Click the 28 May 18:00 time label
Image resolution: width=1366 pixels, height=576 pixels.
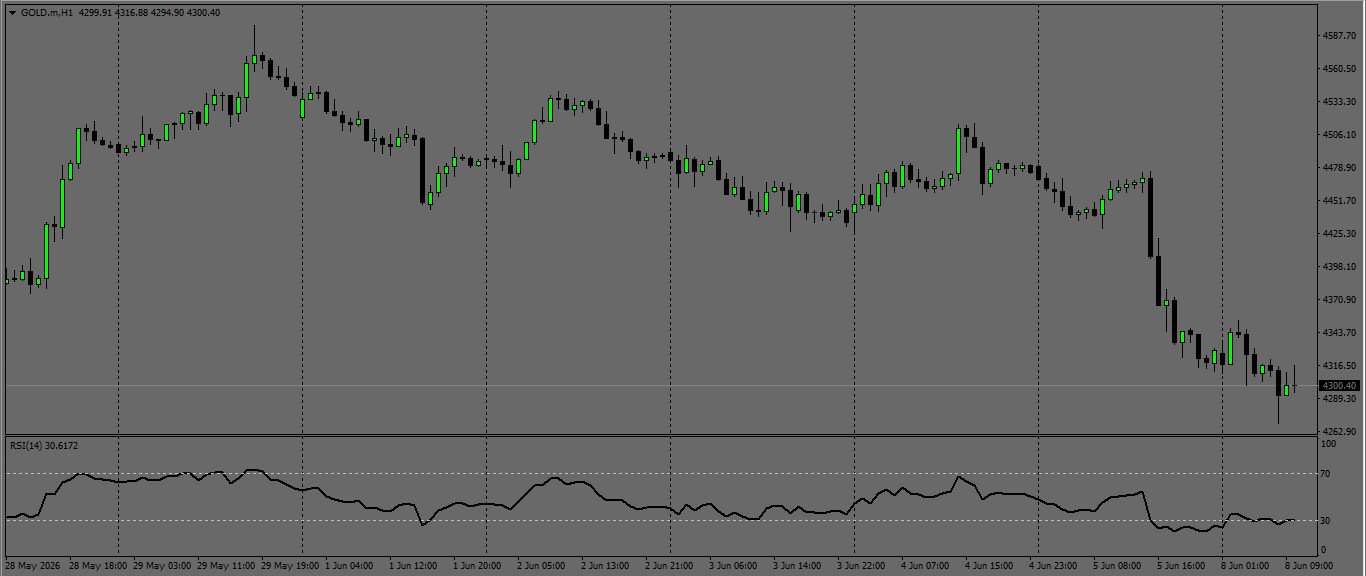click(98, 566)
